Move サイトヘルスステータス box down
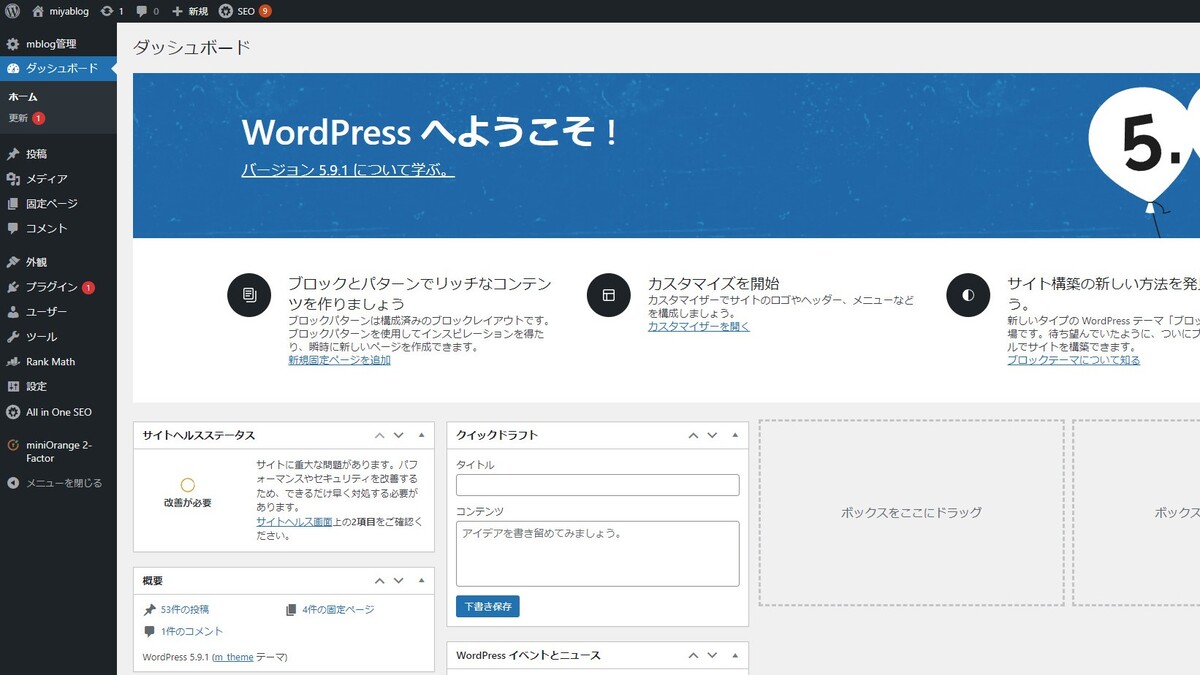Image resolution: width=1200 pixels, height=675 pixels. [x=399, y=435]
